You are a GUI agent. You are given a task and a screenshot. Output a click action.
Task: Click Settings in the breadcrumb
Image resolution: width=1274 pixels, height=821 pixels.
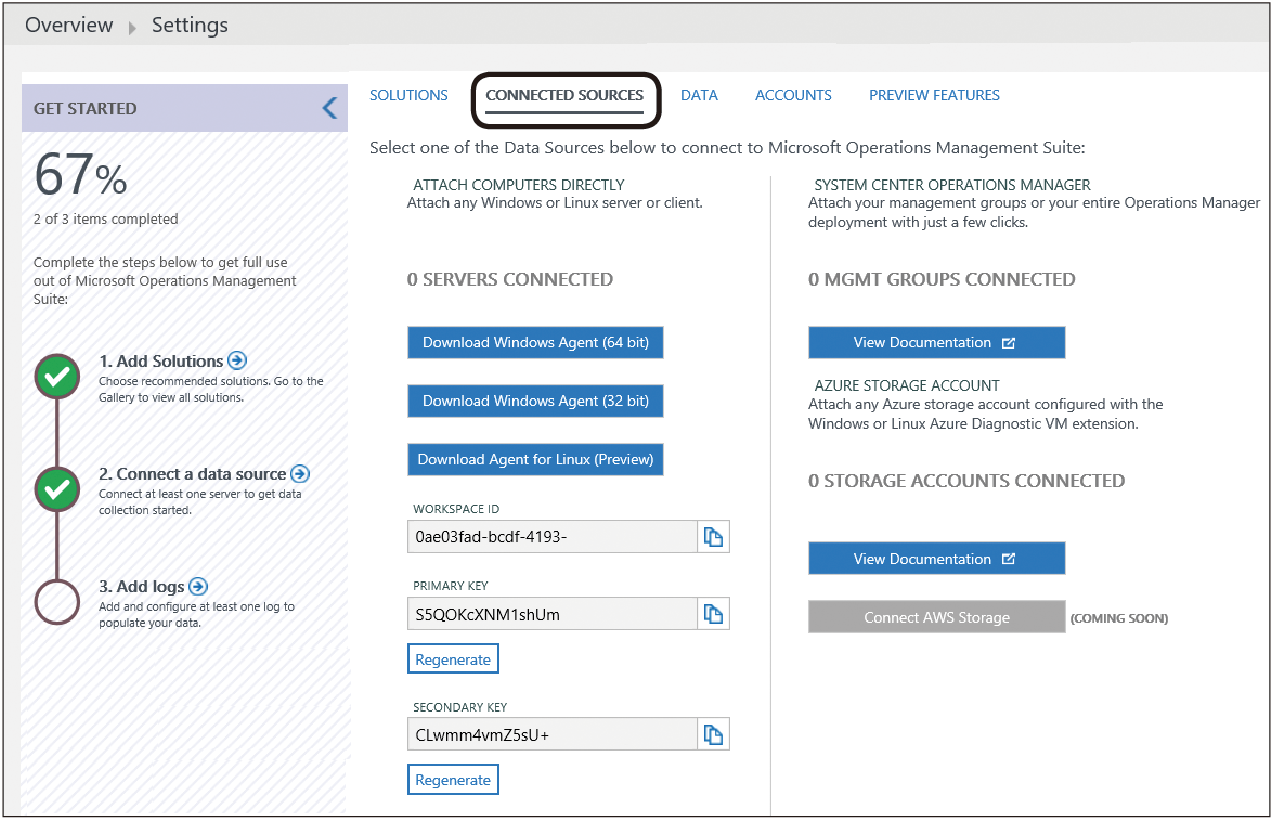tap(190, 25)
